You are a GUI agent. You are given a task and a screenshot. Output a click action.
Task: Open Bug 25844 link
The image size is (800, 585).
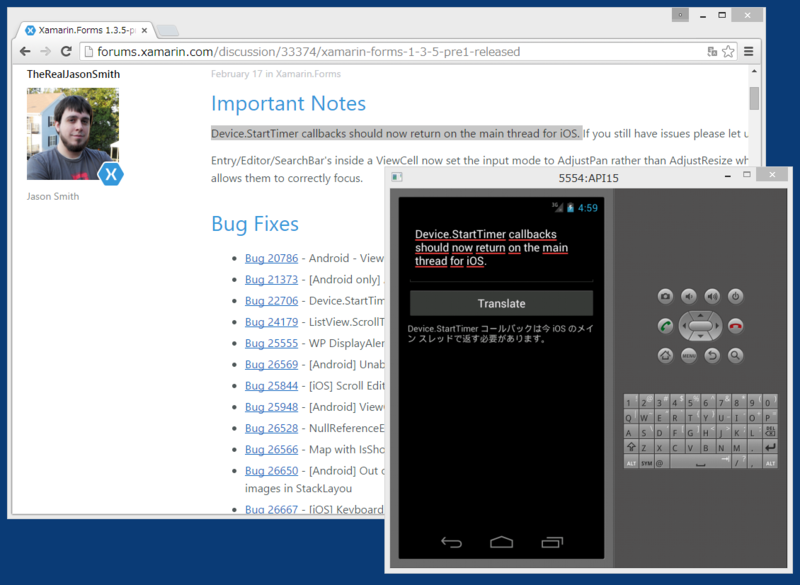coord(271,386)
